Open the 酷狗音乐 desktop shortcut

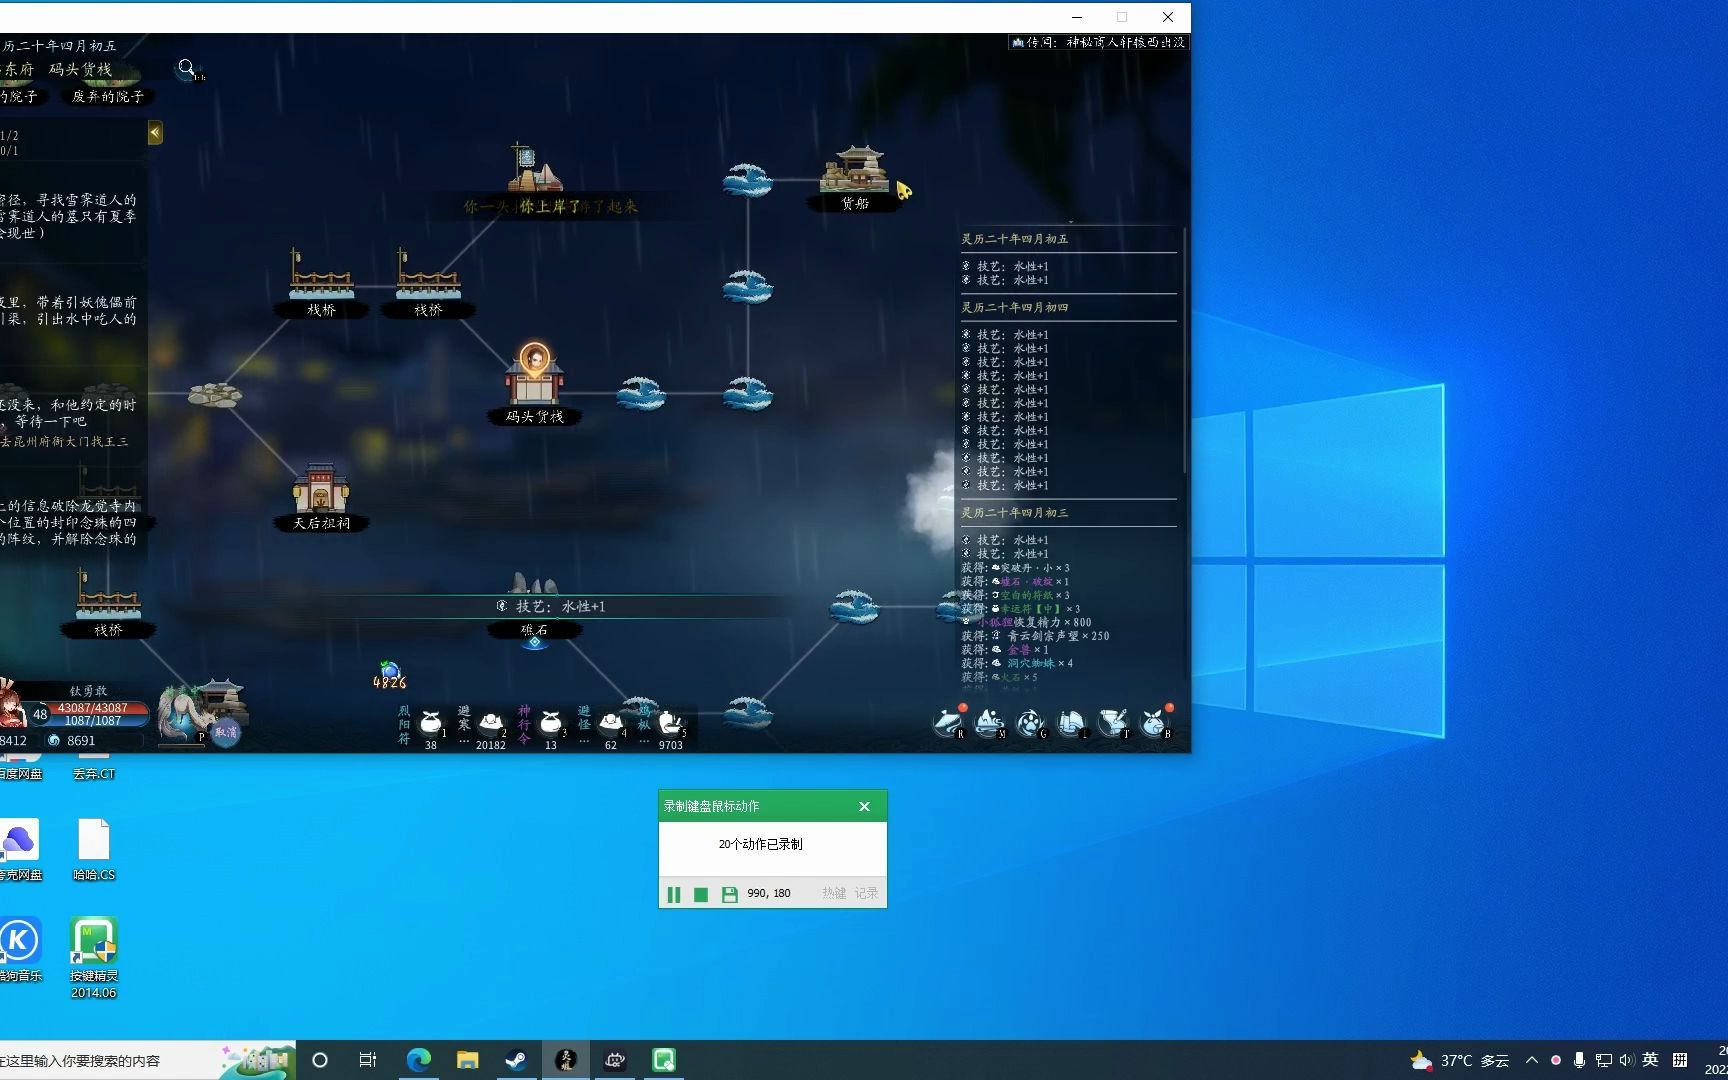(x=19, y=950)
